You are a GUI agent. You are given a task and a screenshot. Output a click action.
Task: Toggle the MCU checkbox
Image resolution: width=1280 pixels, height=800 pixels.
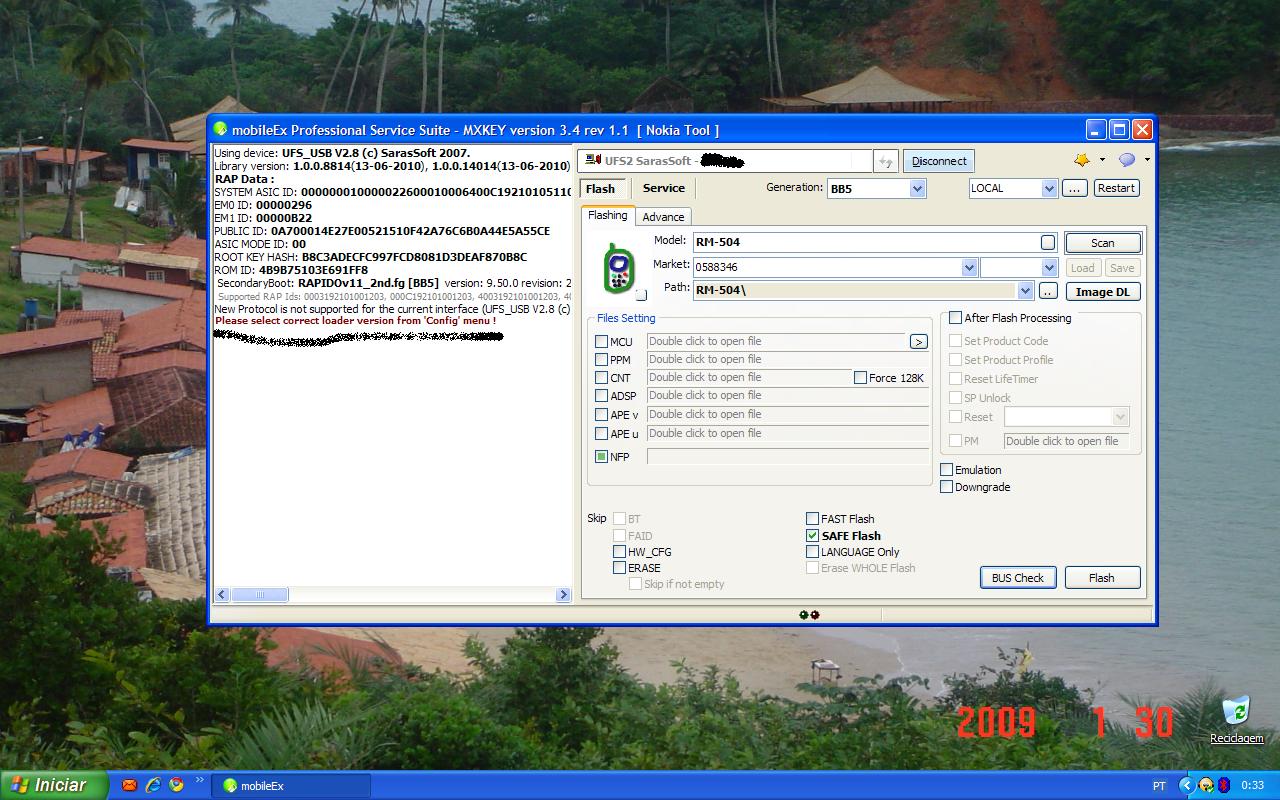pyautogui.click(x=601, y=342)
